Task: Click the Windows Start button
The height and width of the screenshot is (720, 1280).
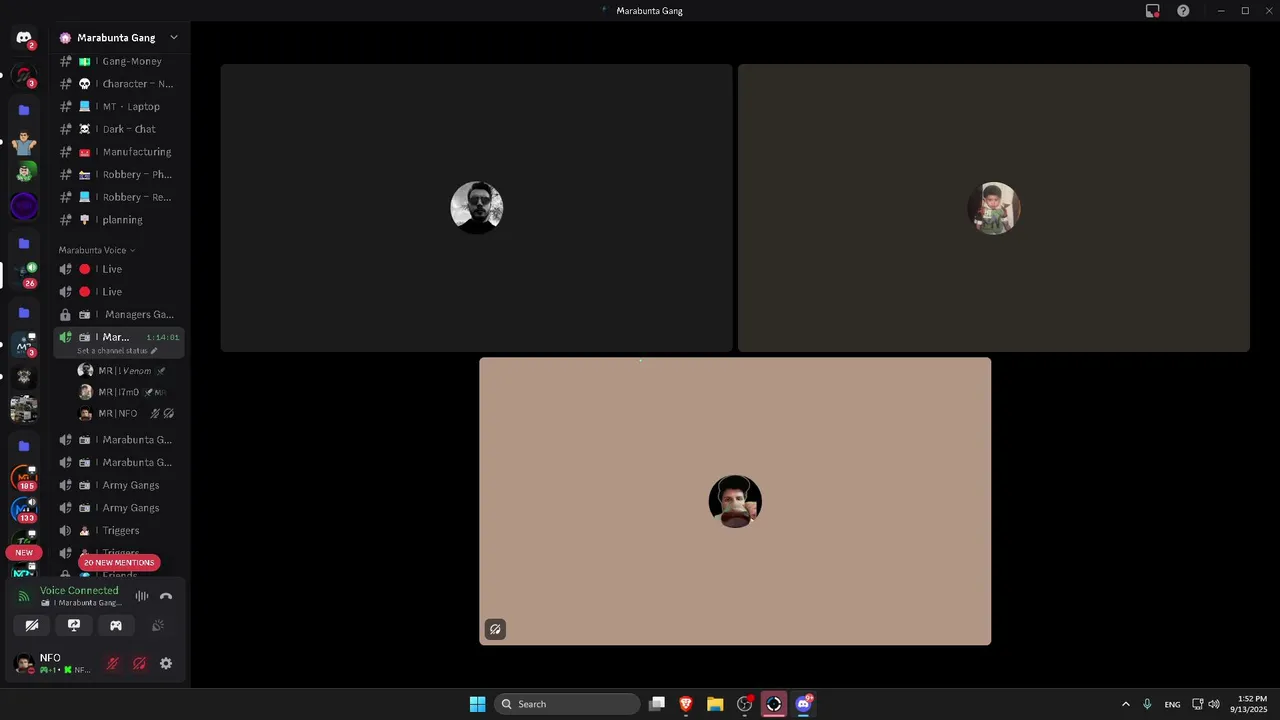Action: [x=478, y=704]
